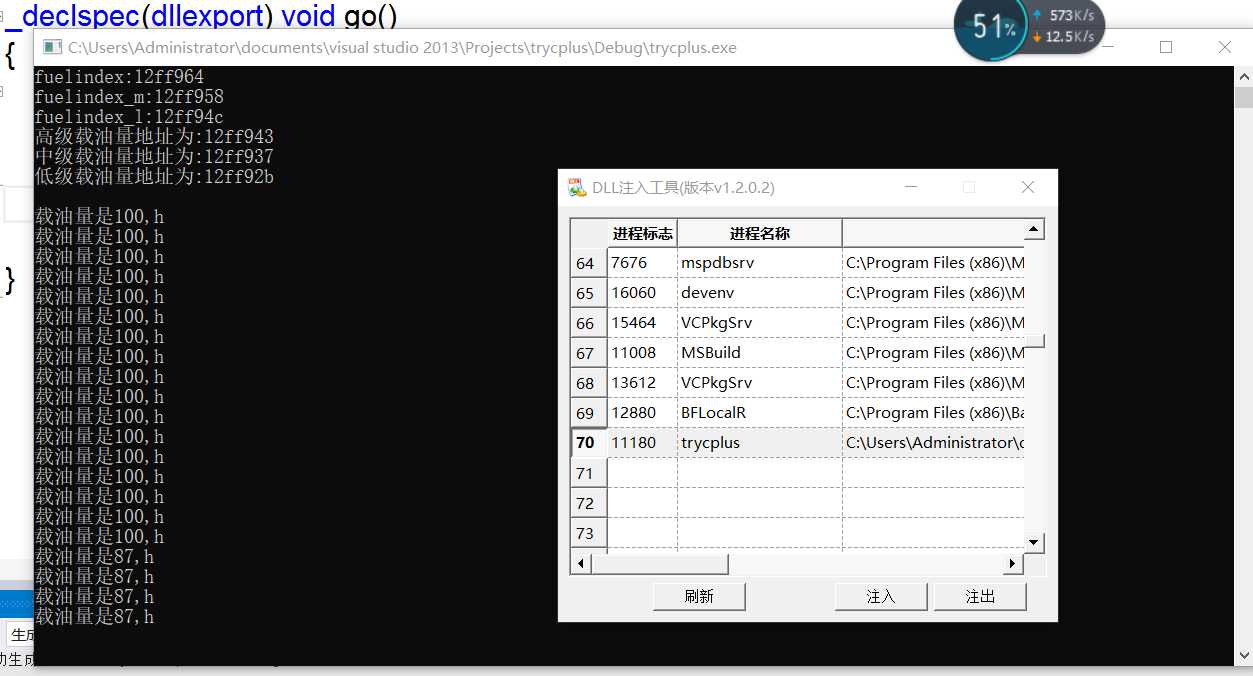Select the BFLocalR process name cell
This screenshot has height=676, width=1253.
point(759,413)
